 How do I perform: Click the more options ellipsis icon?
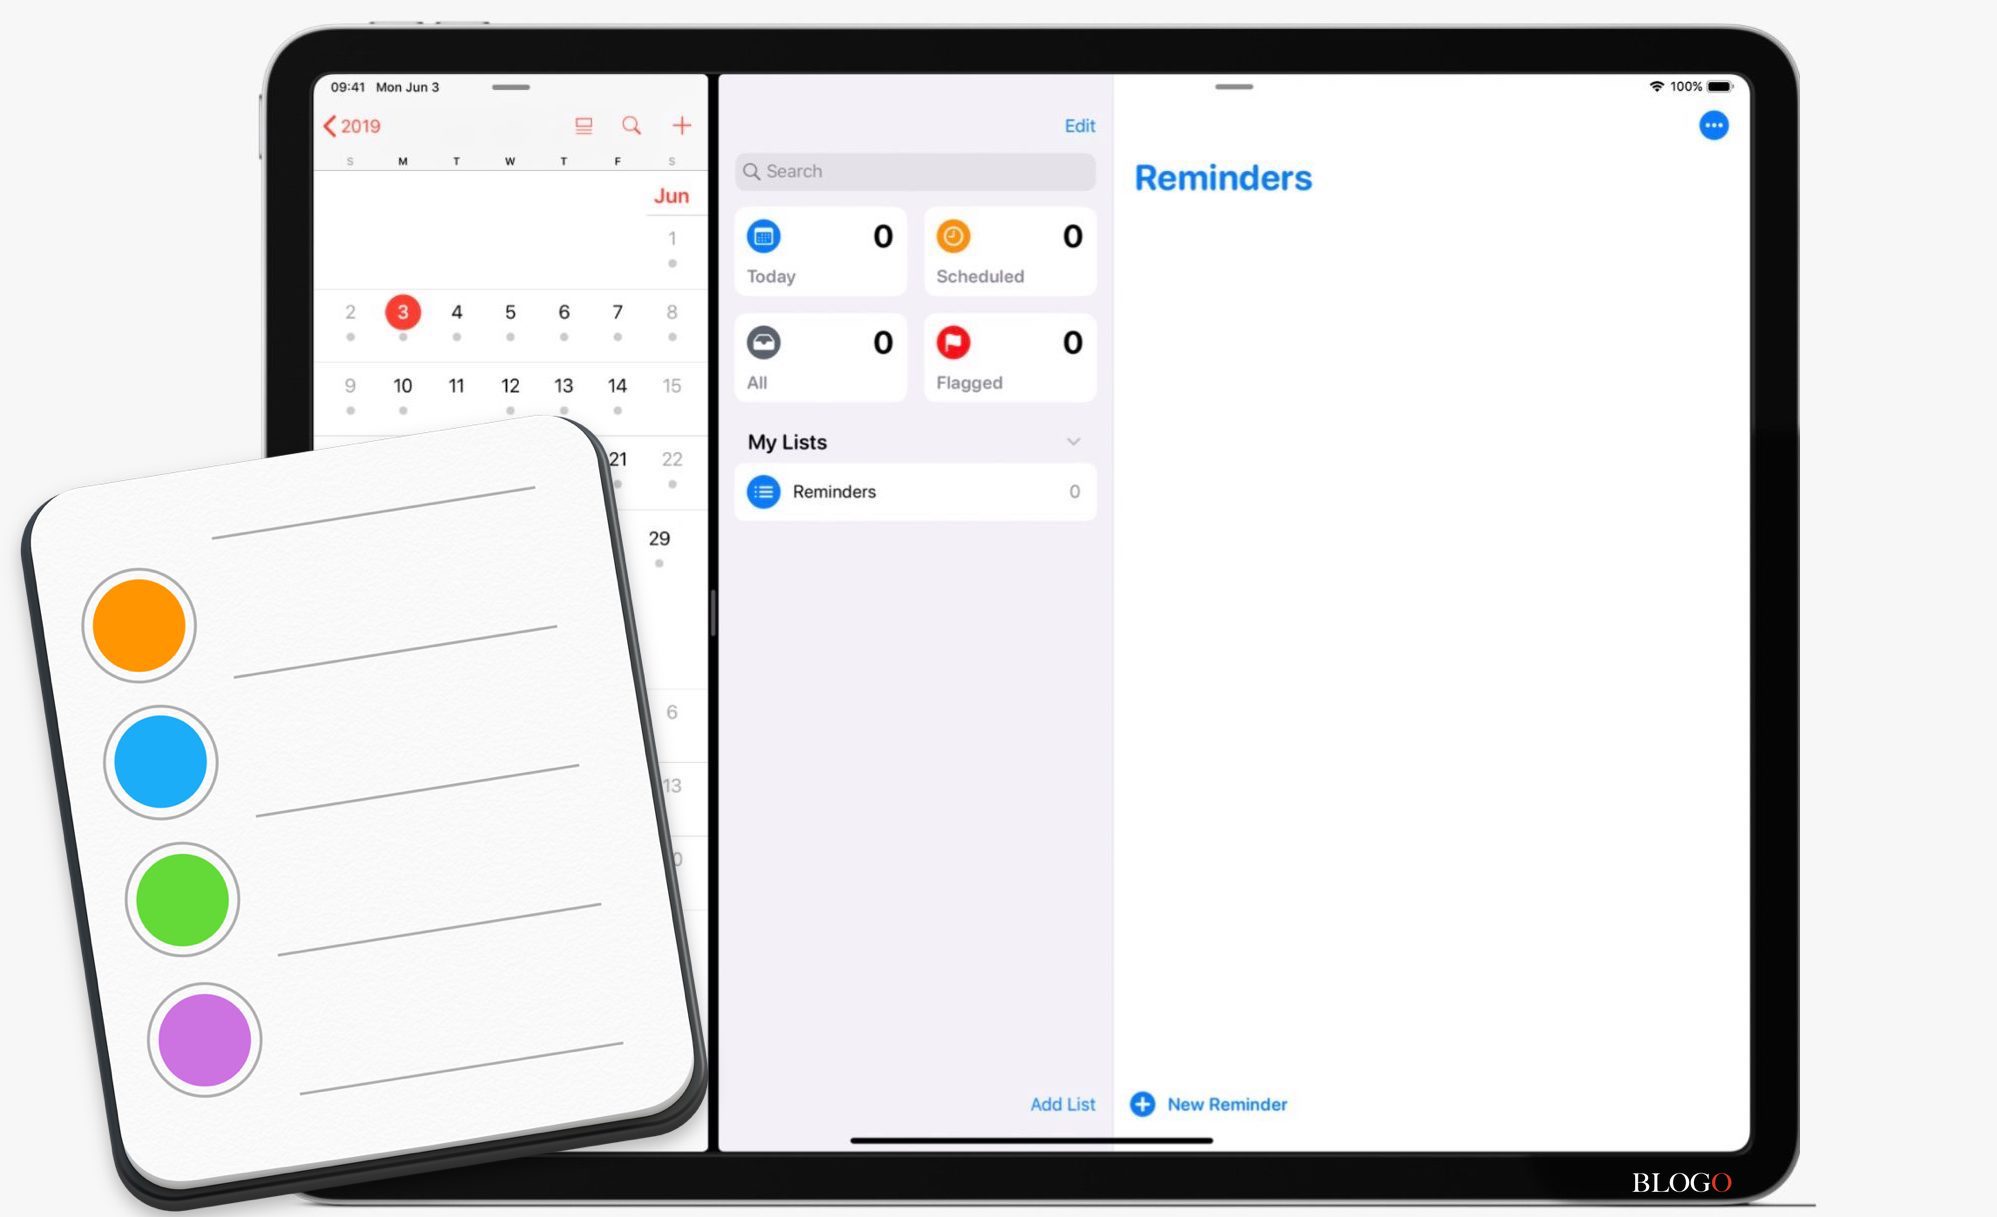1713,126
